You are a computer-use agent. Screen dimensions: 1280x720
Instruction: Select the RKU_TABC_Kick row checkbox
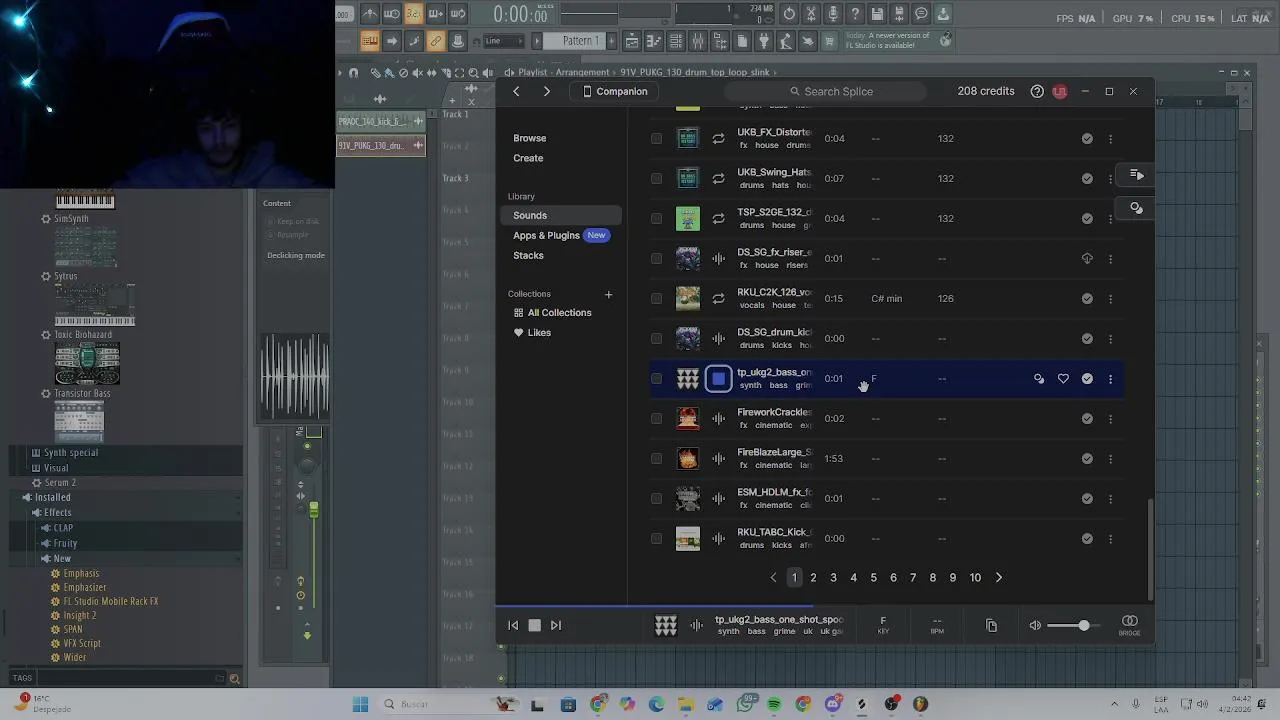coord(656,538)
